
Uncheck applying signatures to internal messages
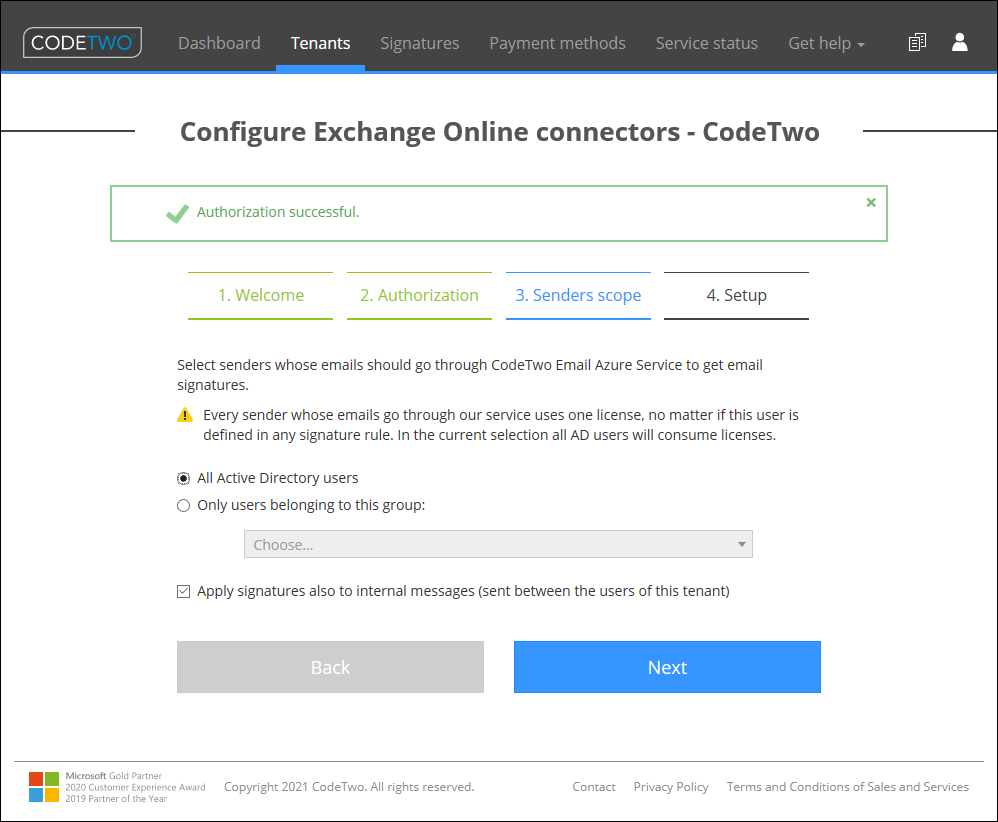click(x=183, y=591)
